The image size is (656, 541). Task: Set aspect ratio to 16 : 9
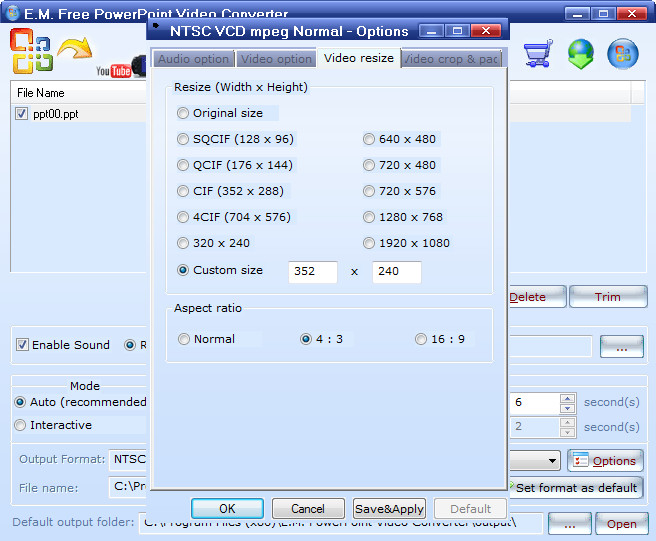[x=421, y=338]
